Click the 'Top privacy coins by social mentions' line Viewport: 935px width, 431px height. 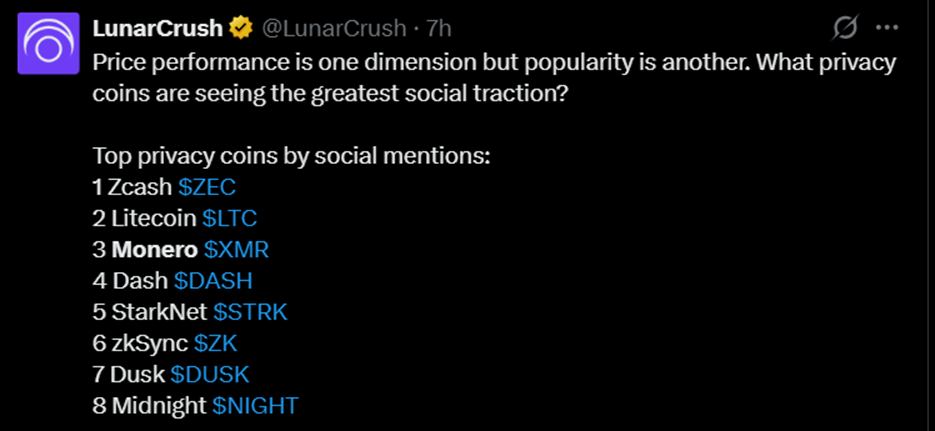[291, 156]
